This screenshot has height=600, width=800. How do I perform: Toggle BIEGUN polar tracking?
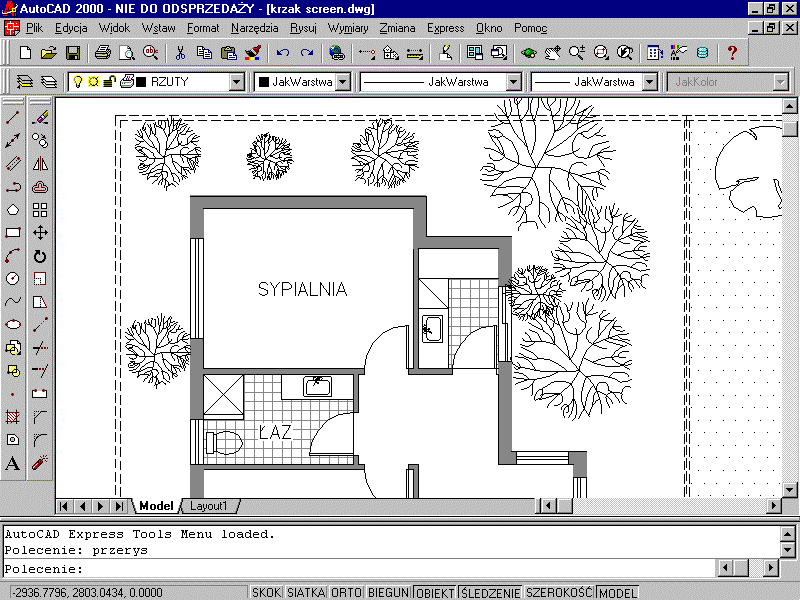click(388, 592)
